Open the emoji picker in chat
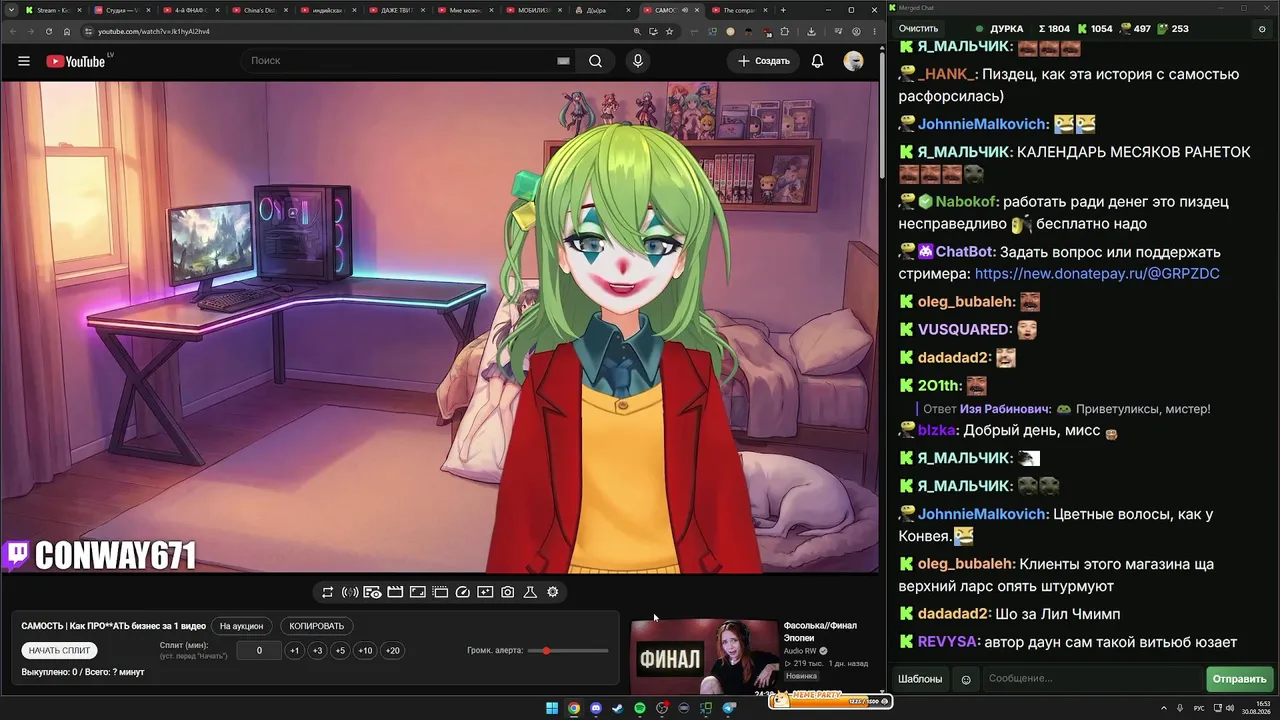This screenshot has height=720, width=1280. 966,679
